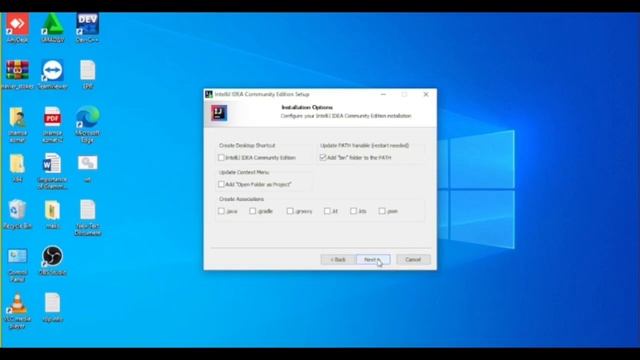Image resolution: width=640 pixels, height=360 pixels.
Task: Tick the .java association checkbox
Action: [x=221, y=211]
